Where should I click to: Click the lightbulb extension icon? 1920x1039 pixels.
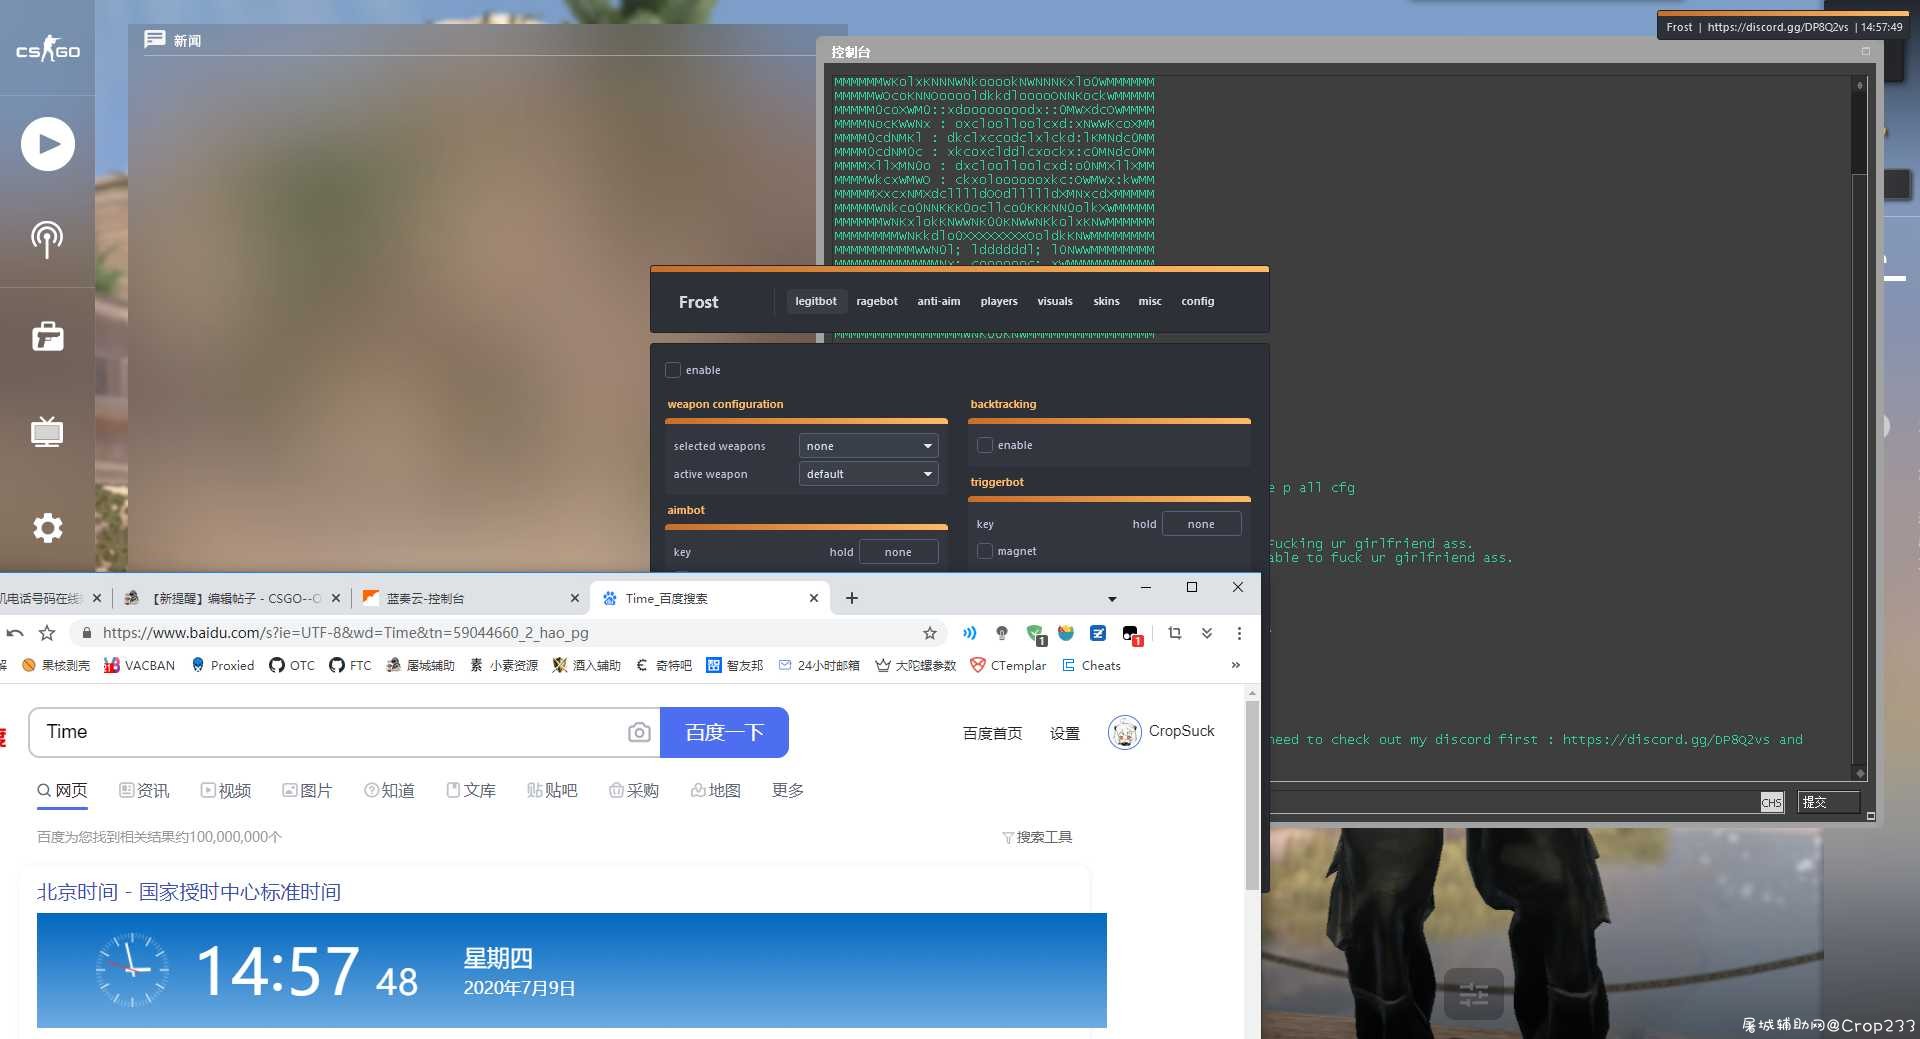pos(1002,633)
